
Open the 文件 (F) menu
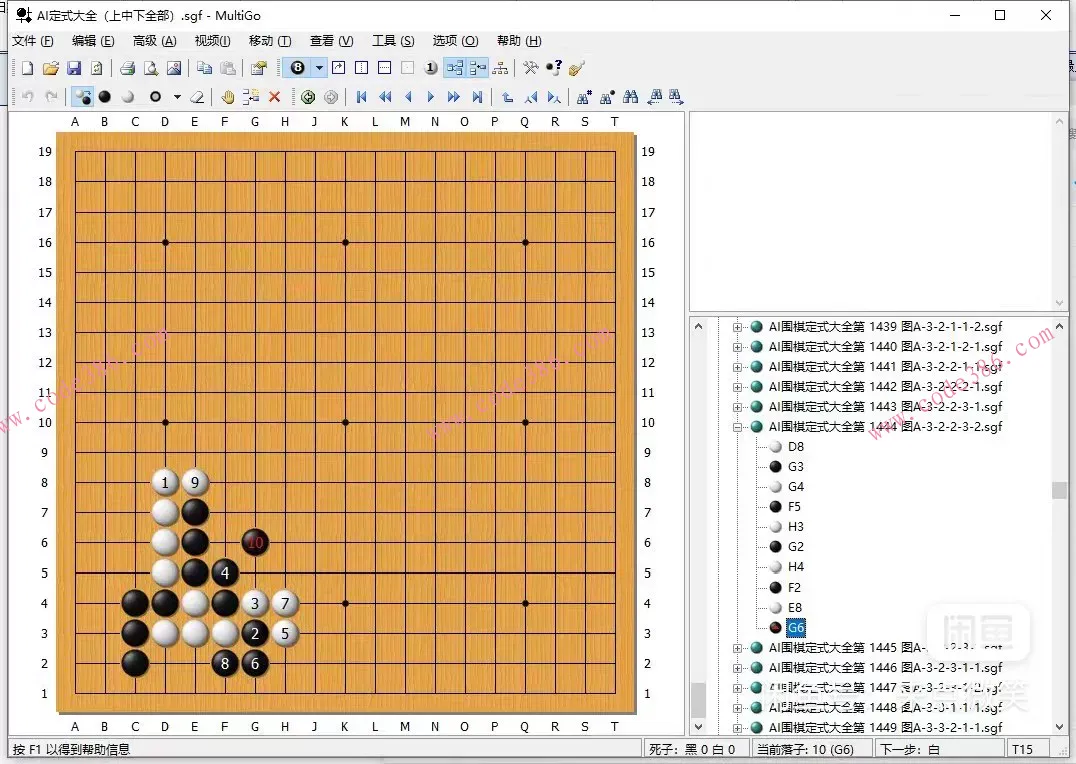click(x=32, y=41)
